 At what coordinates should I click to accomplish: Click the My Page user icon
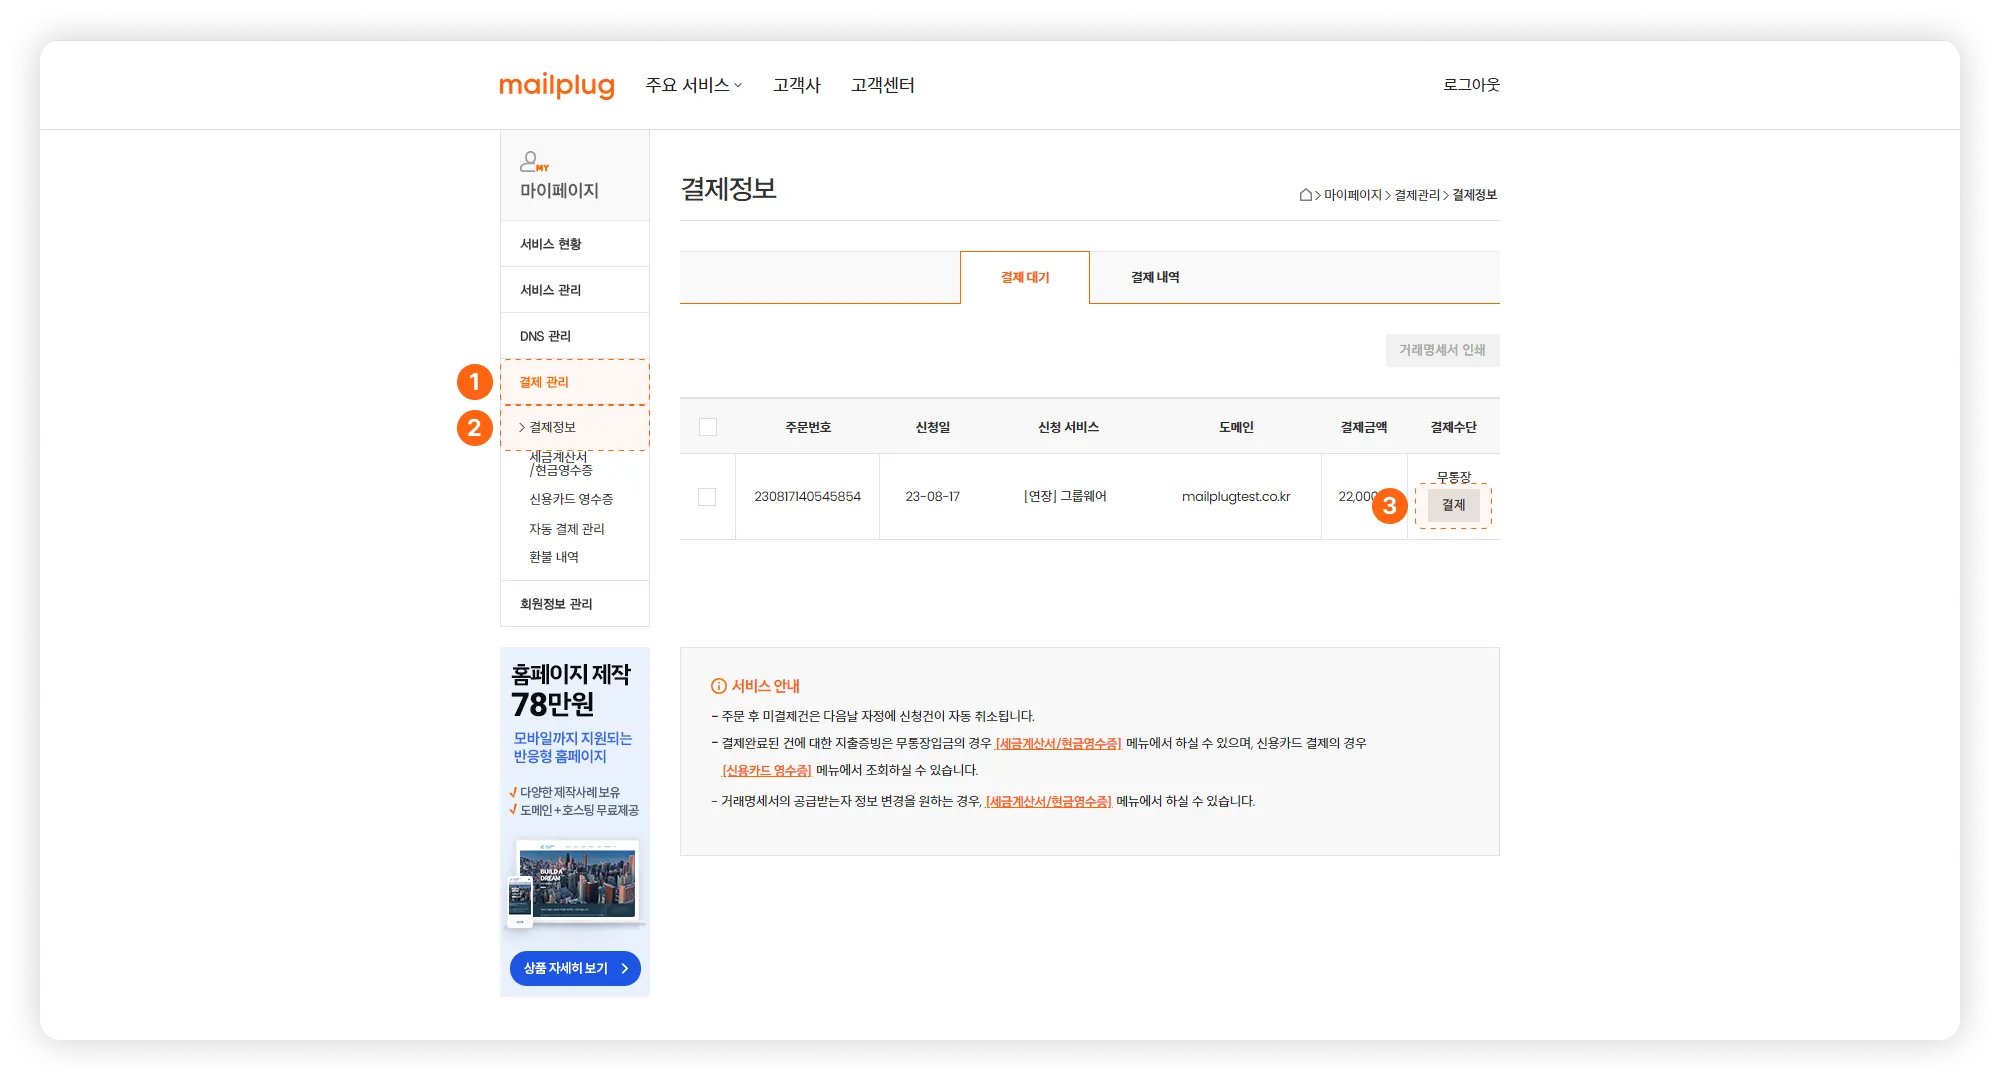pos(532,161)
